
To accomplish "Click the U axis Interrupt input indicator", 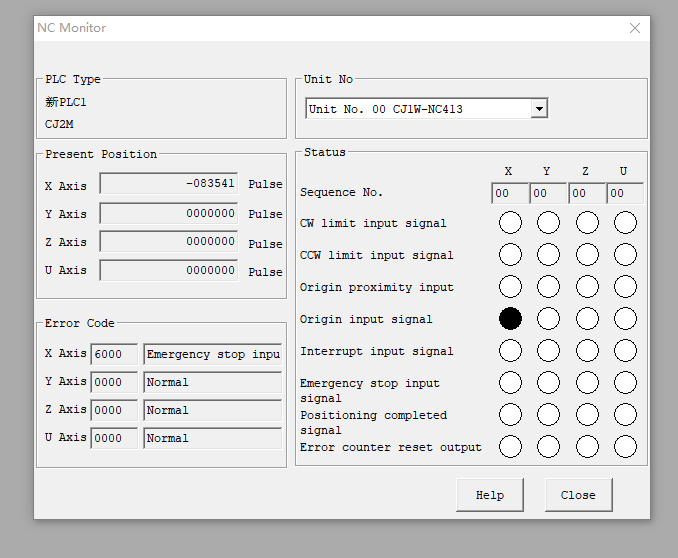I will [x=625, y=351].
